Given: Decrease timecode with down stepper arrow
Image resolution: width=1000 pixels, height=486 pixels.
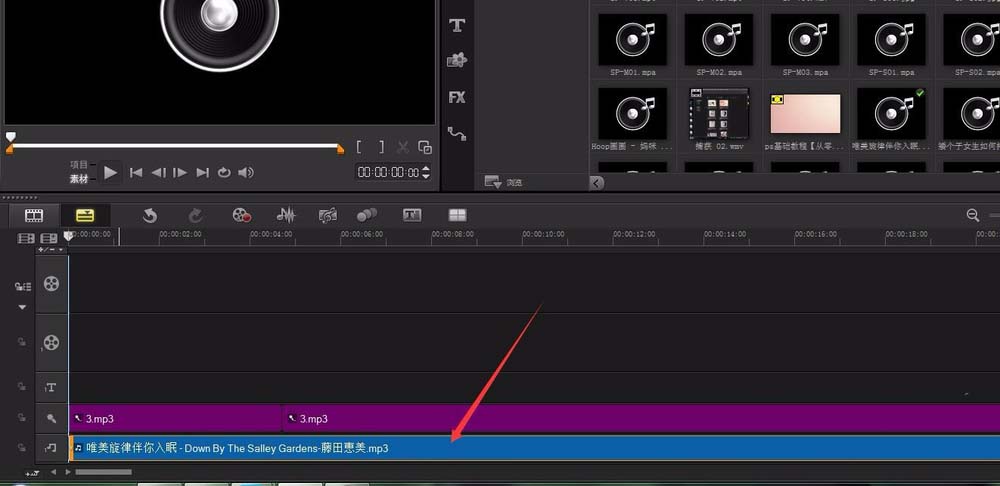Looking at the screenshot, I should (x=426, y=176).
